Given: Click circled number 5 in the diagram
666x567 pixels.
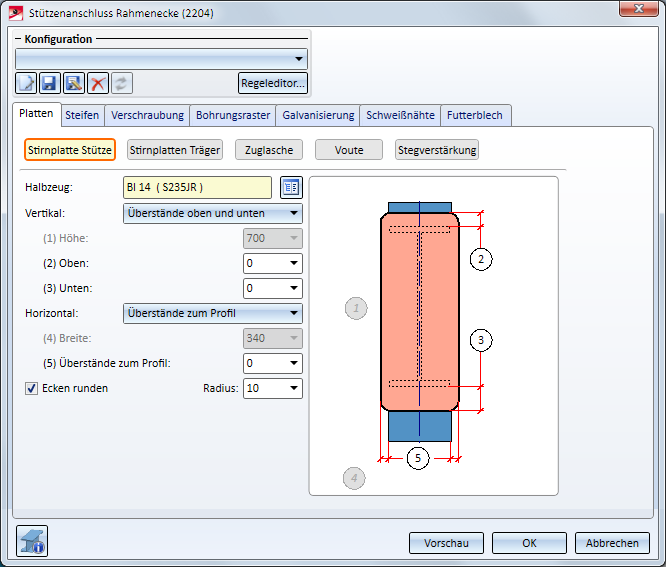Looking at the screenshot, I should 418,458.
